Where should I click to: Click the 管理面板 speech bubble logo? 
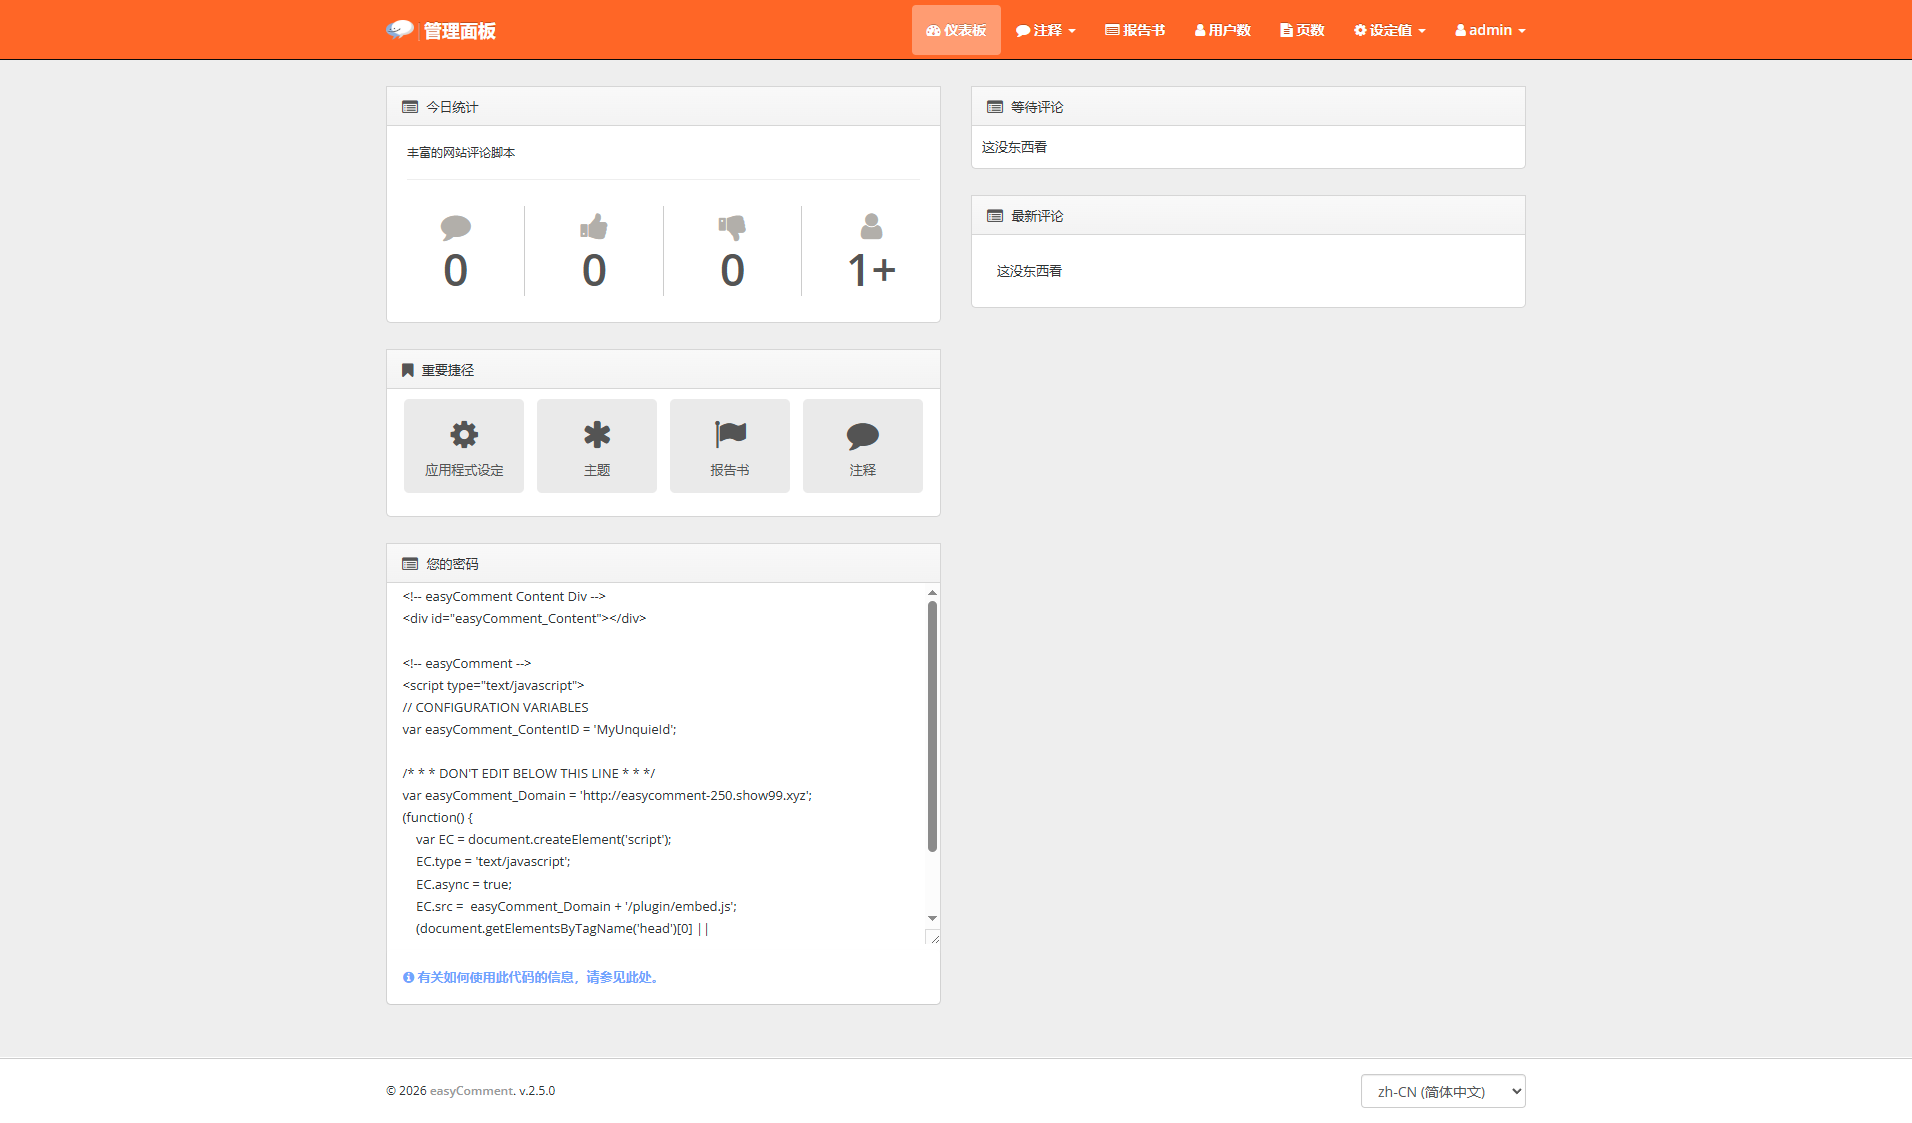(400, 30)
